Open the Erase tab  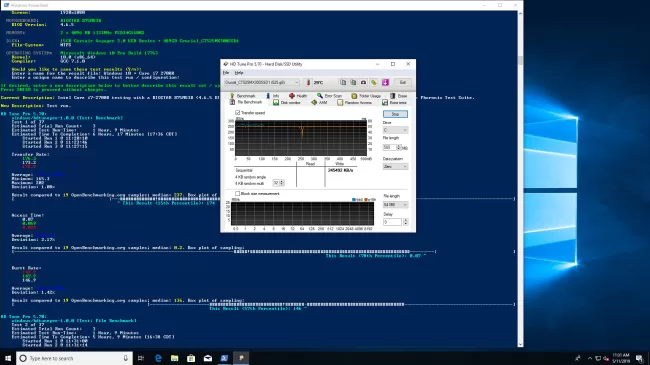click(399, 96)
